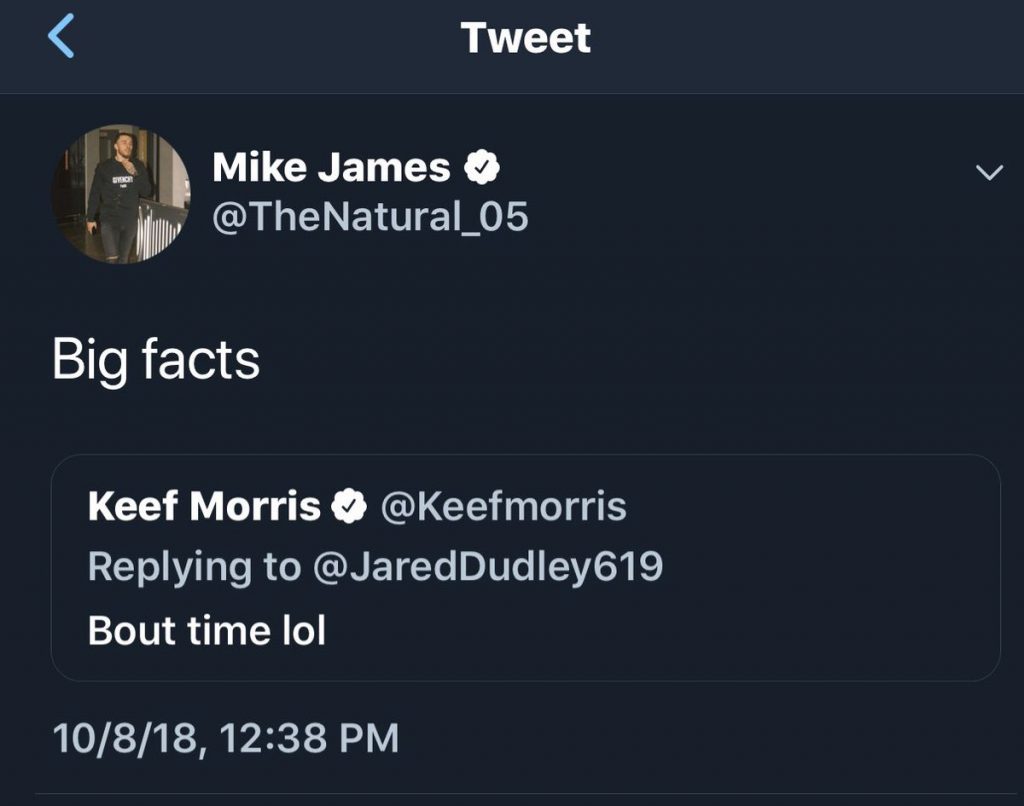Screen dimensions: 1024x806
Task: Click Mike James's verified badge
Action: click(x=483, y=168)
